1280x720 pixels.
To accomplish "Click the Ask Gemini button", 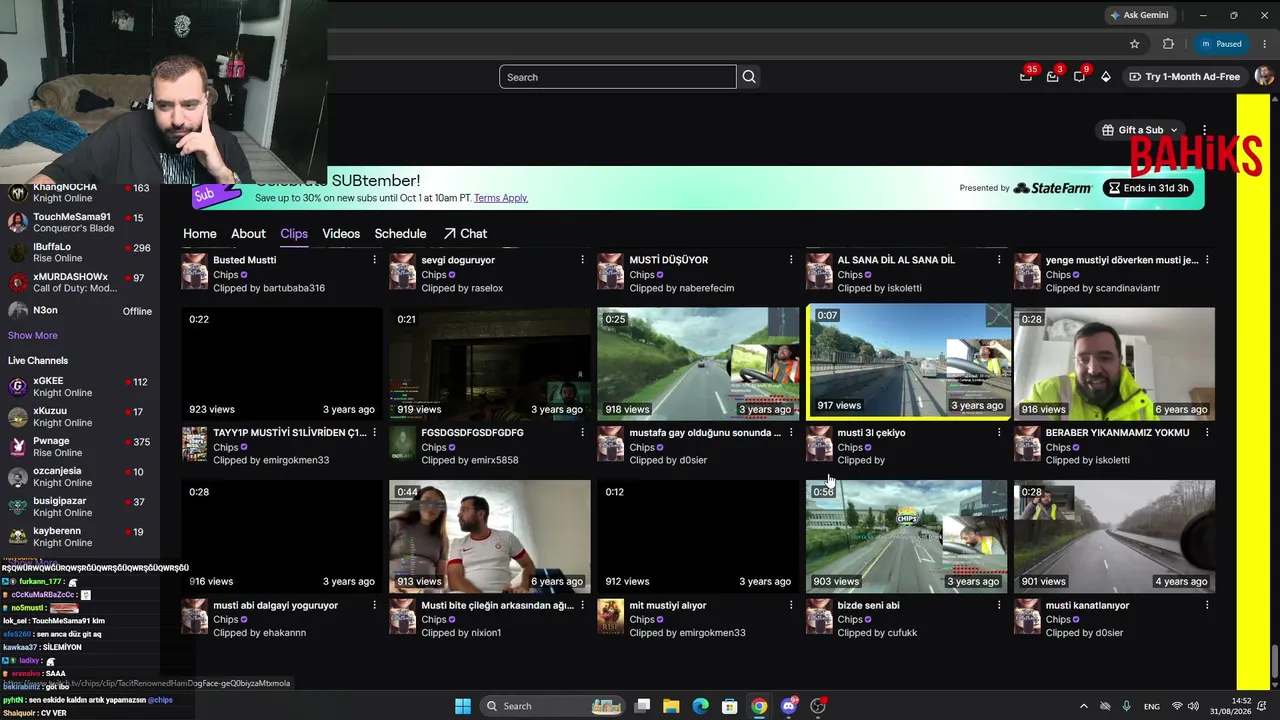I will pos(1138,15).
